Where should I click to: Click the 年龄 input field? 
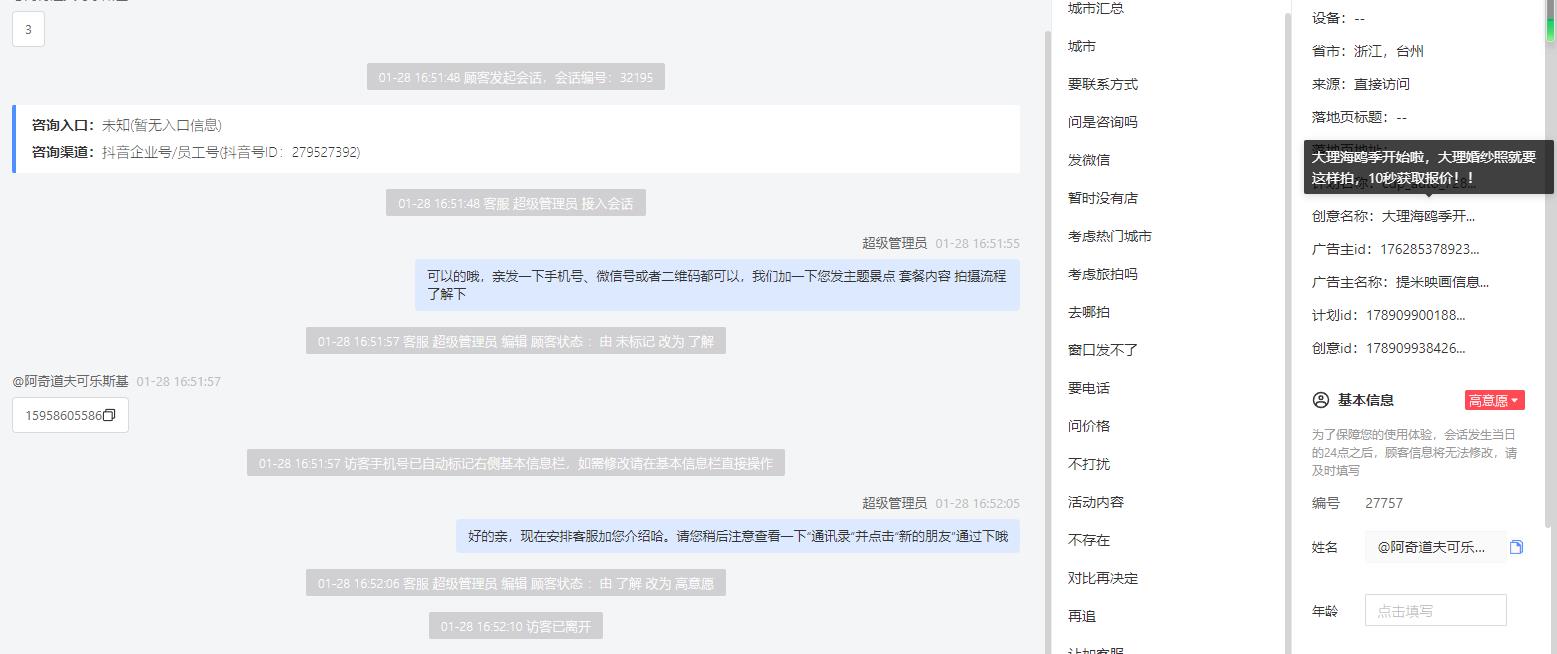click(1435, 610)
